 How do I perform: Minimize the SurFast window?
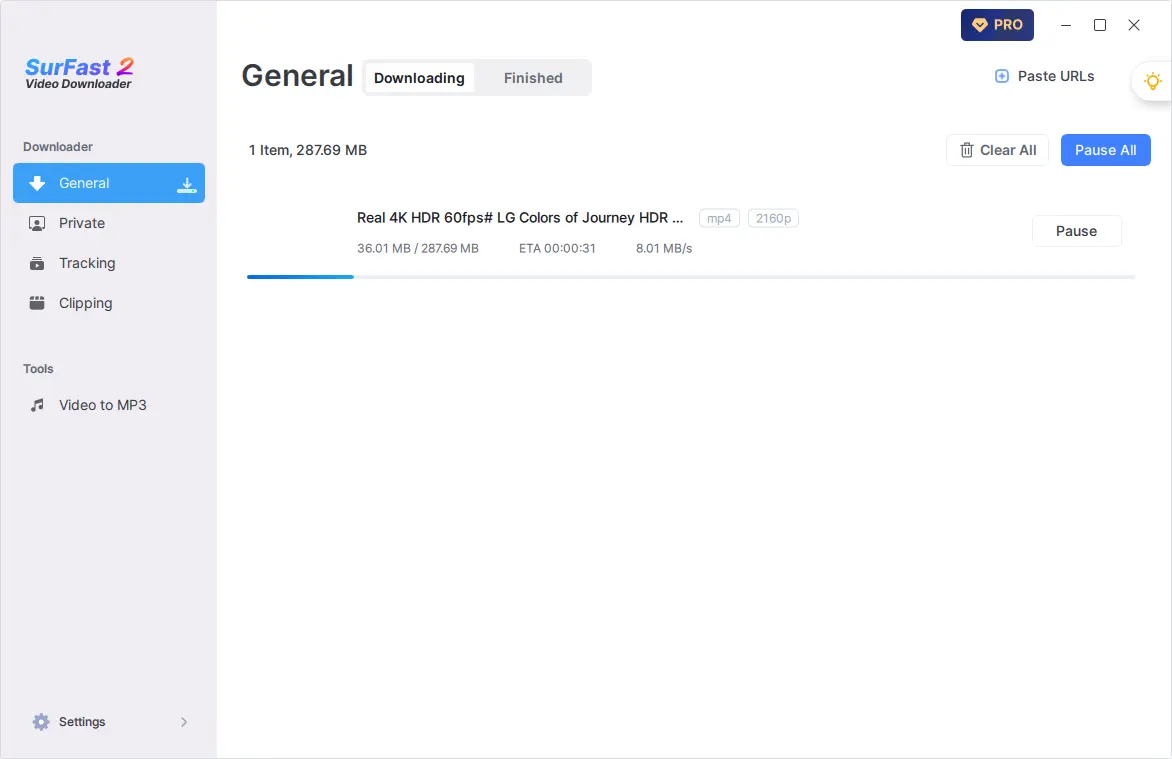(x=1066, y=25)
